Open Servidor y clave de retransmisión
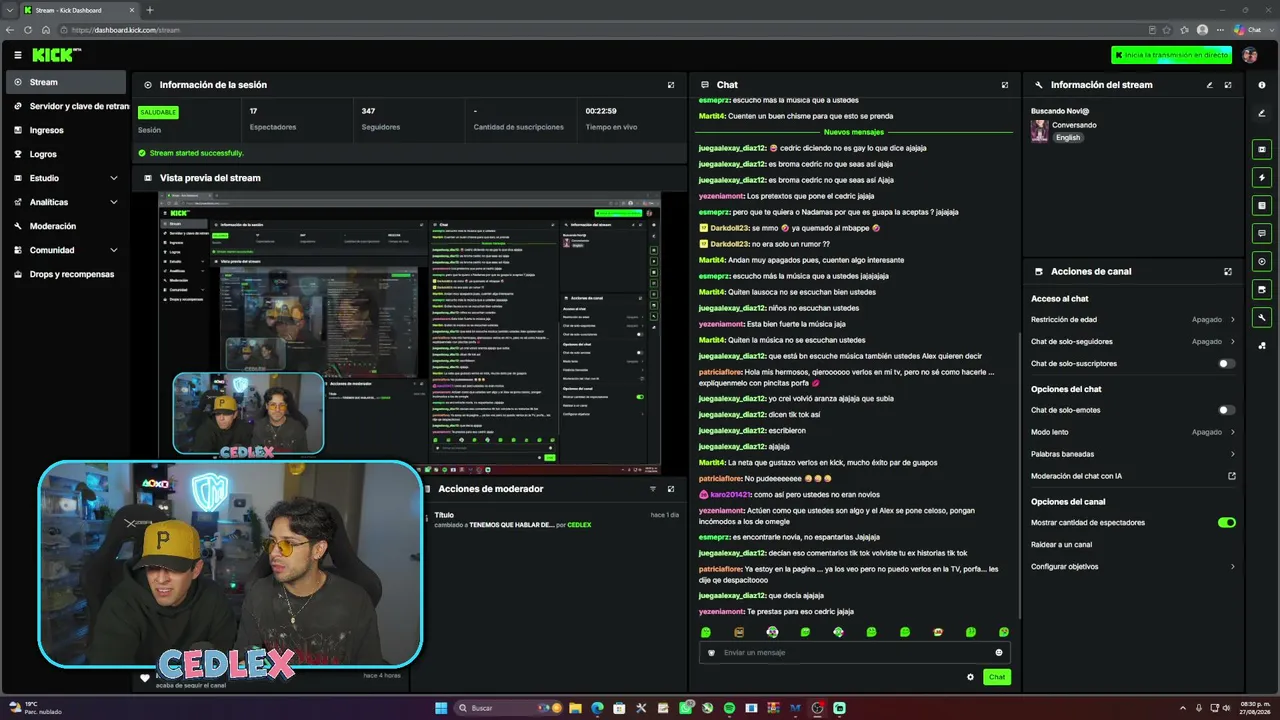 [68, 106]
